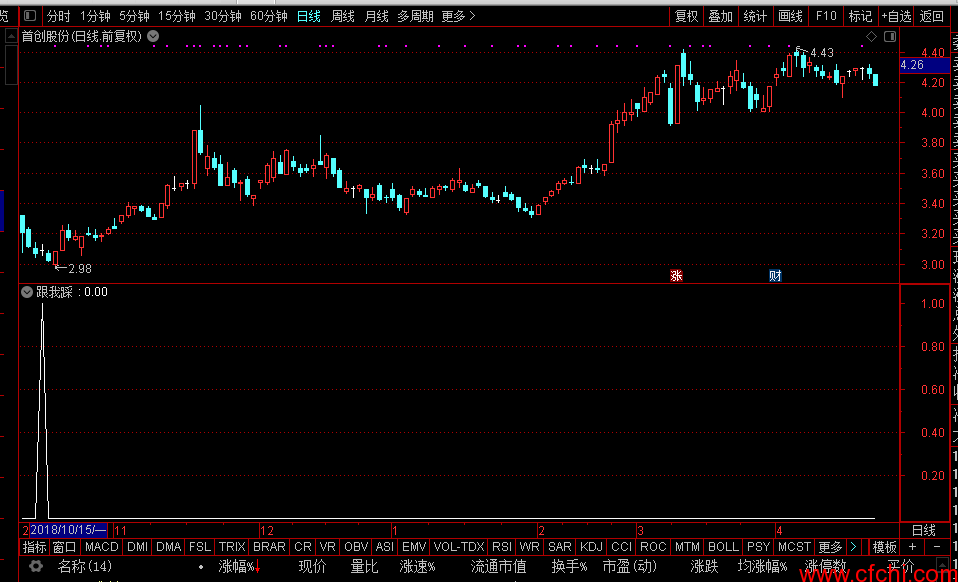
Task: Click the 涨 info marker on chart
Action: click(x=676, y=275)
